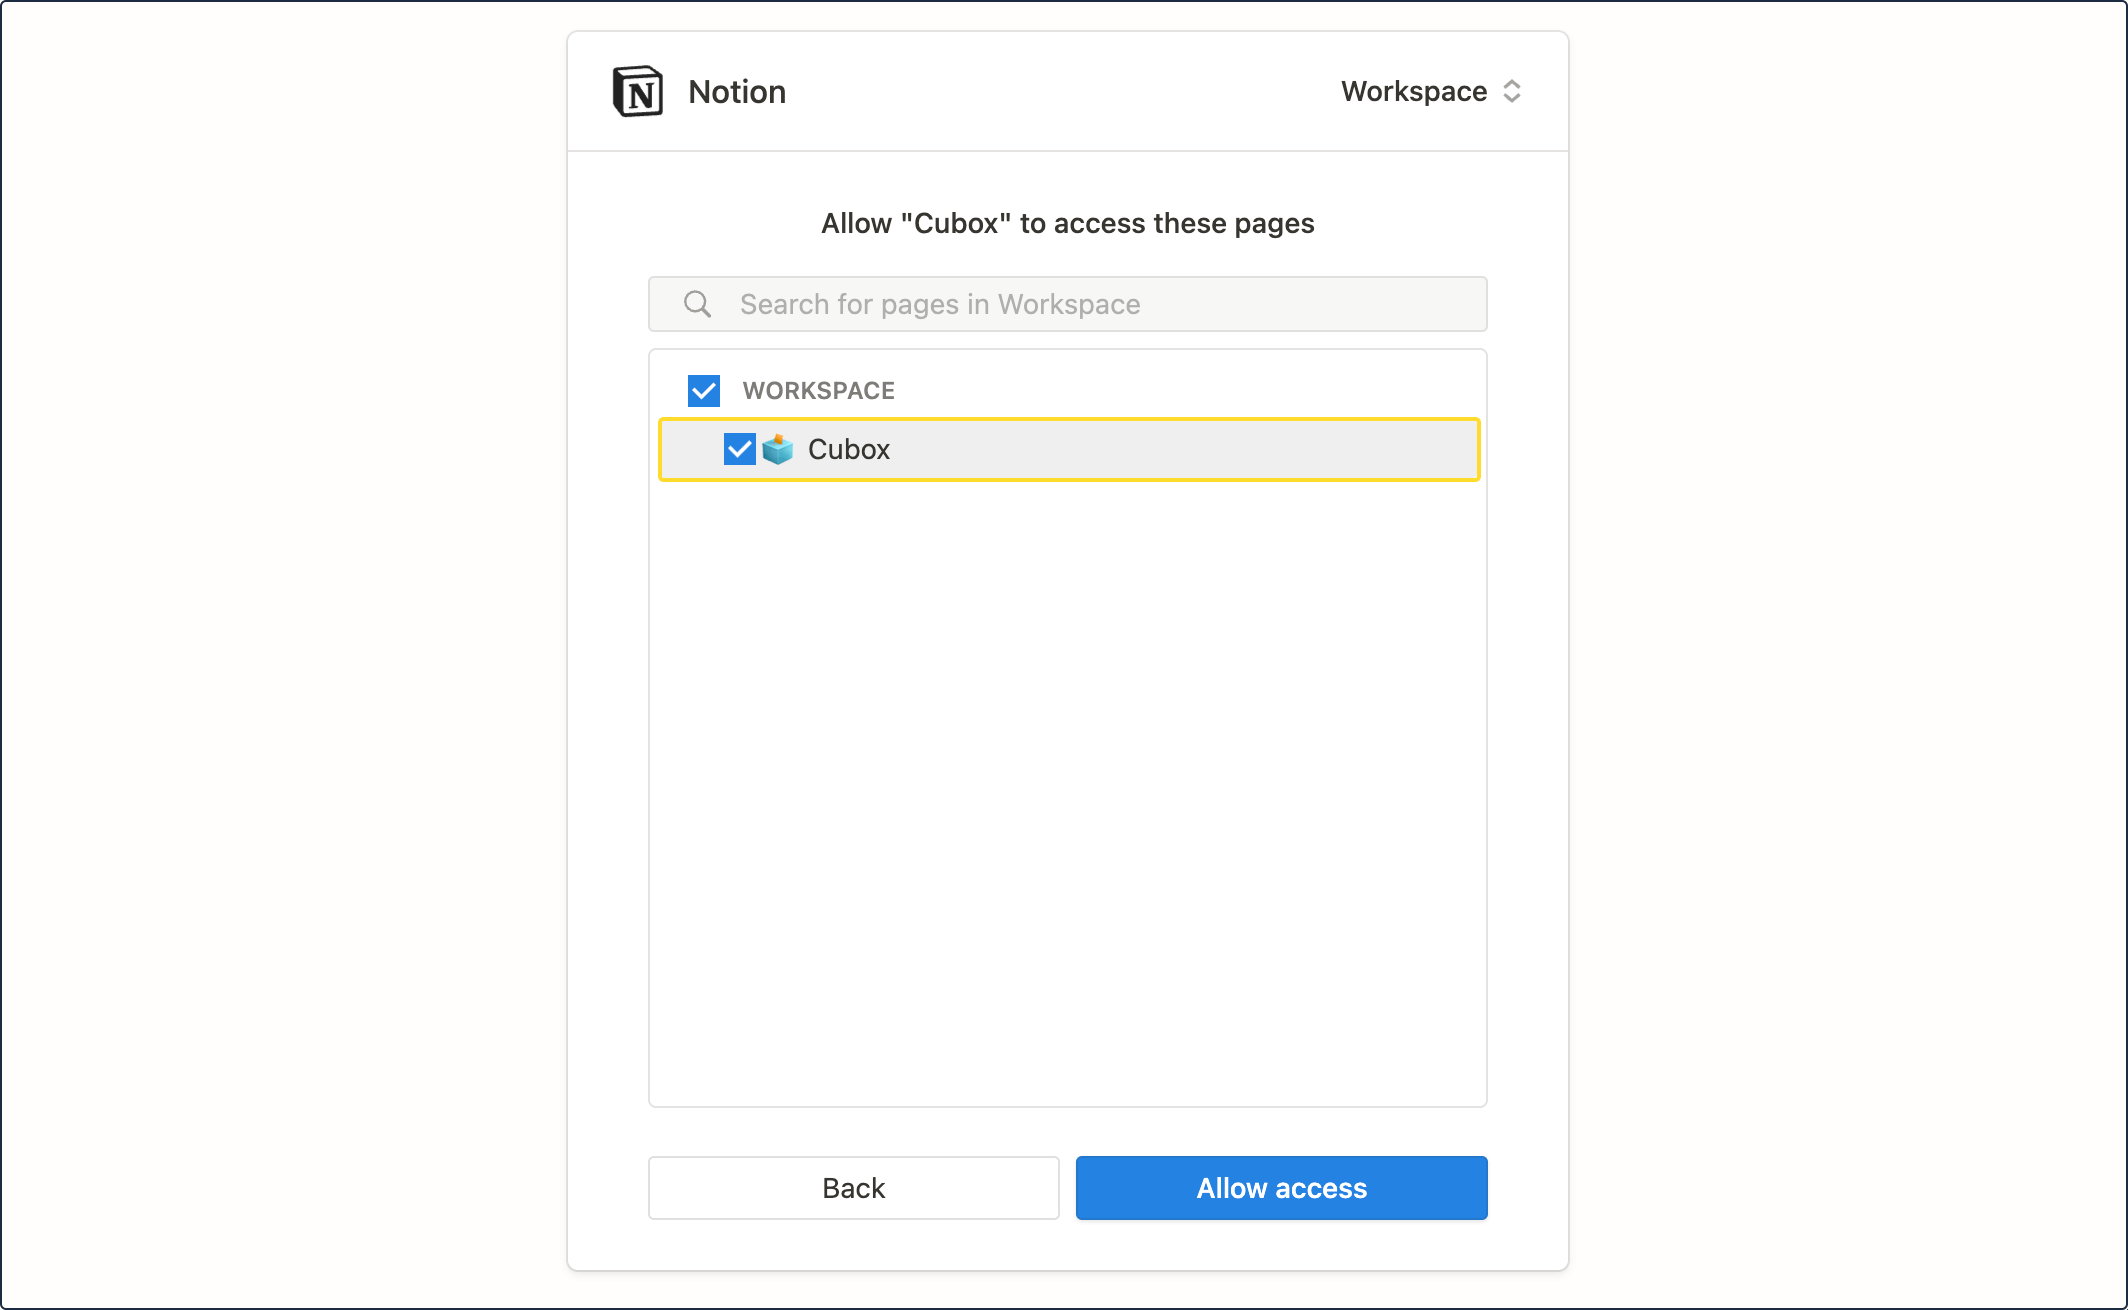Uncheck the WORKSPACE checkbox

point(704,390)
